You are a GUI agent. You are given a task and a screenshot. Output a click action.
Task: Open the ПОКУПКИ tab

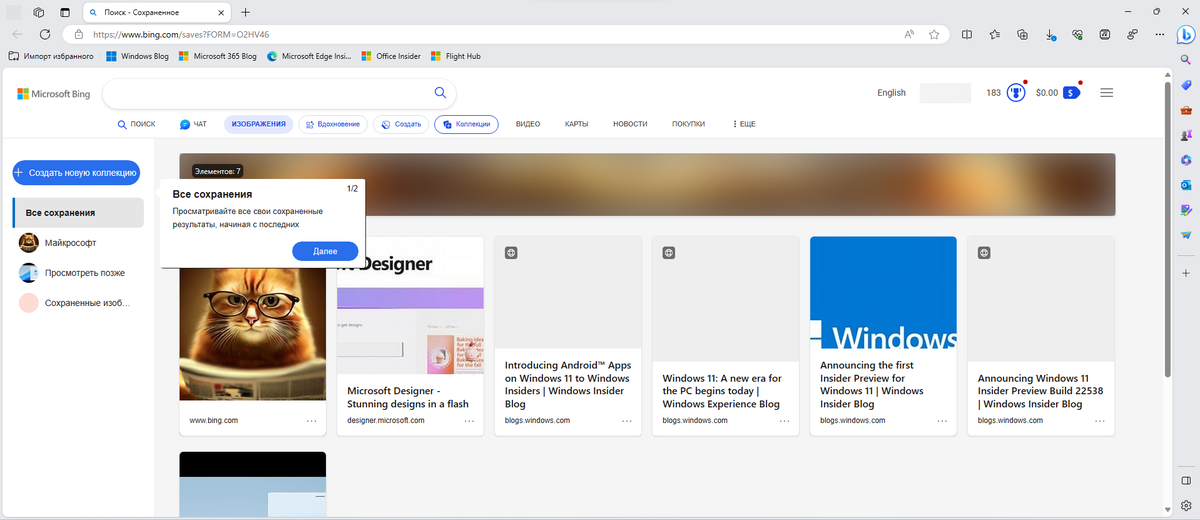[689, 124]
